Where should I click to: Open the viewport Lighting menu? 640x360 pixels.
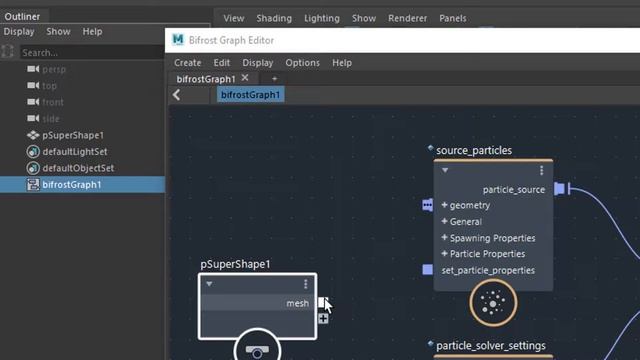pyautogui.click(x=322, y=18)
